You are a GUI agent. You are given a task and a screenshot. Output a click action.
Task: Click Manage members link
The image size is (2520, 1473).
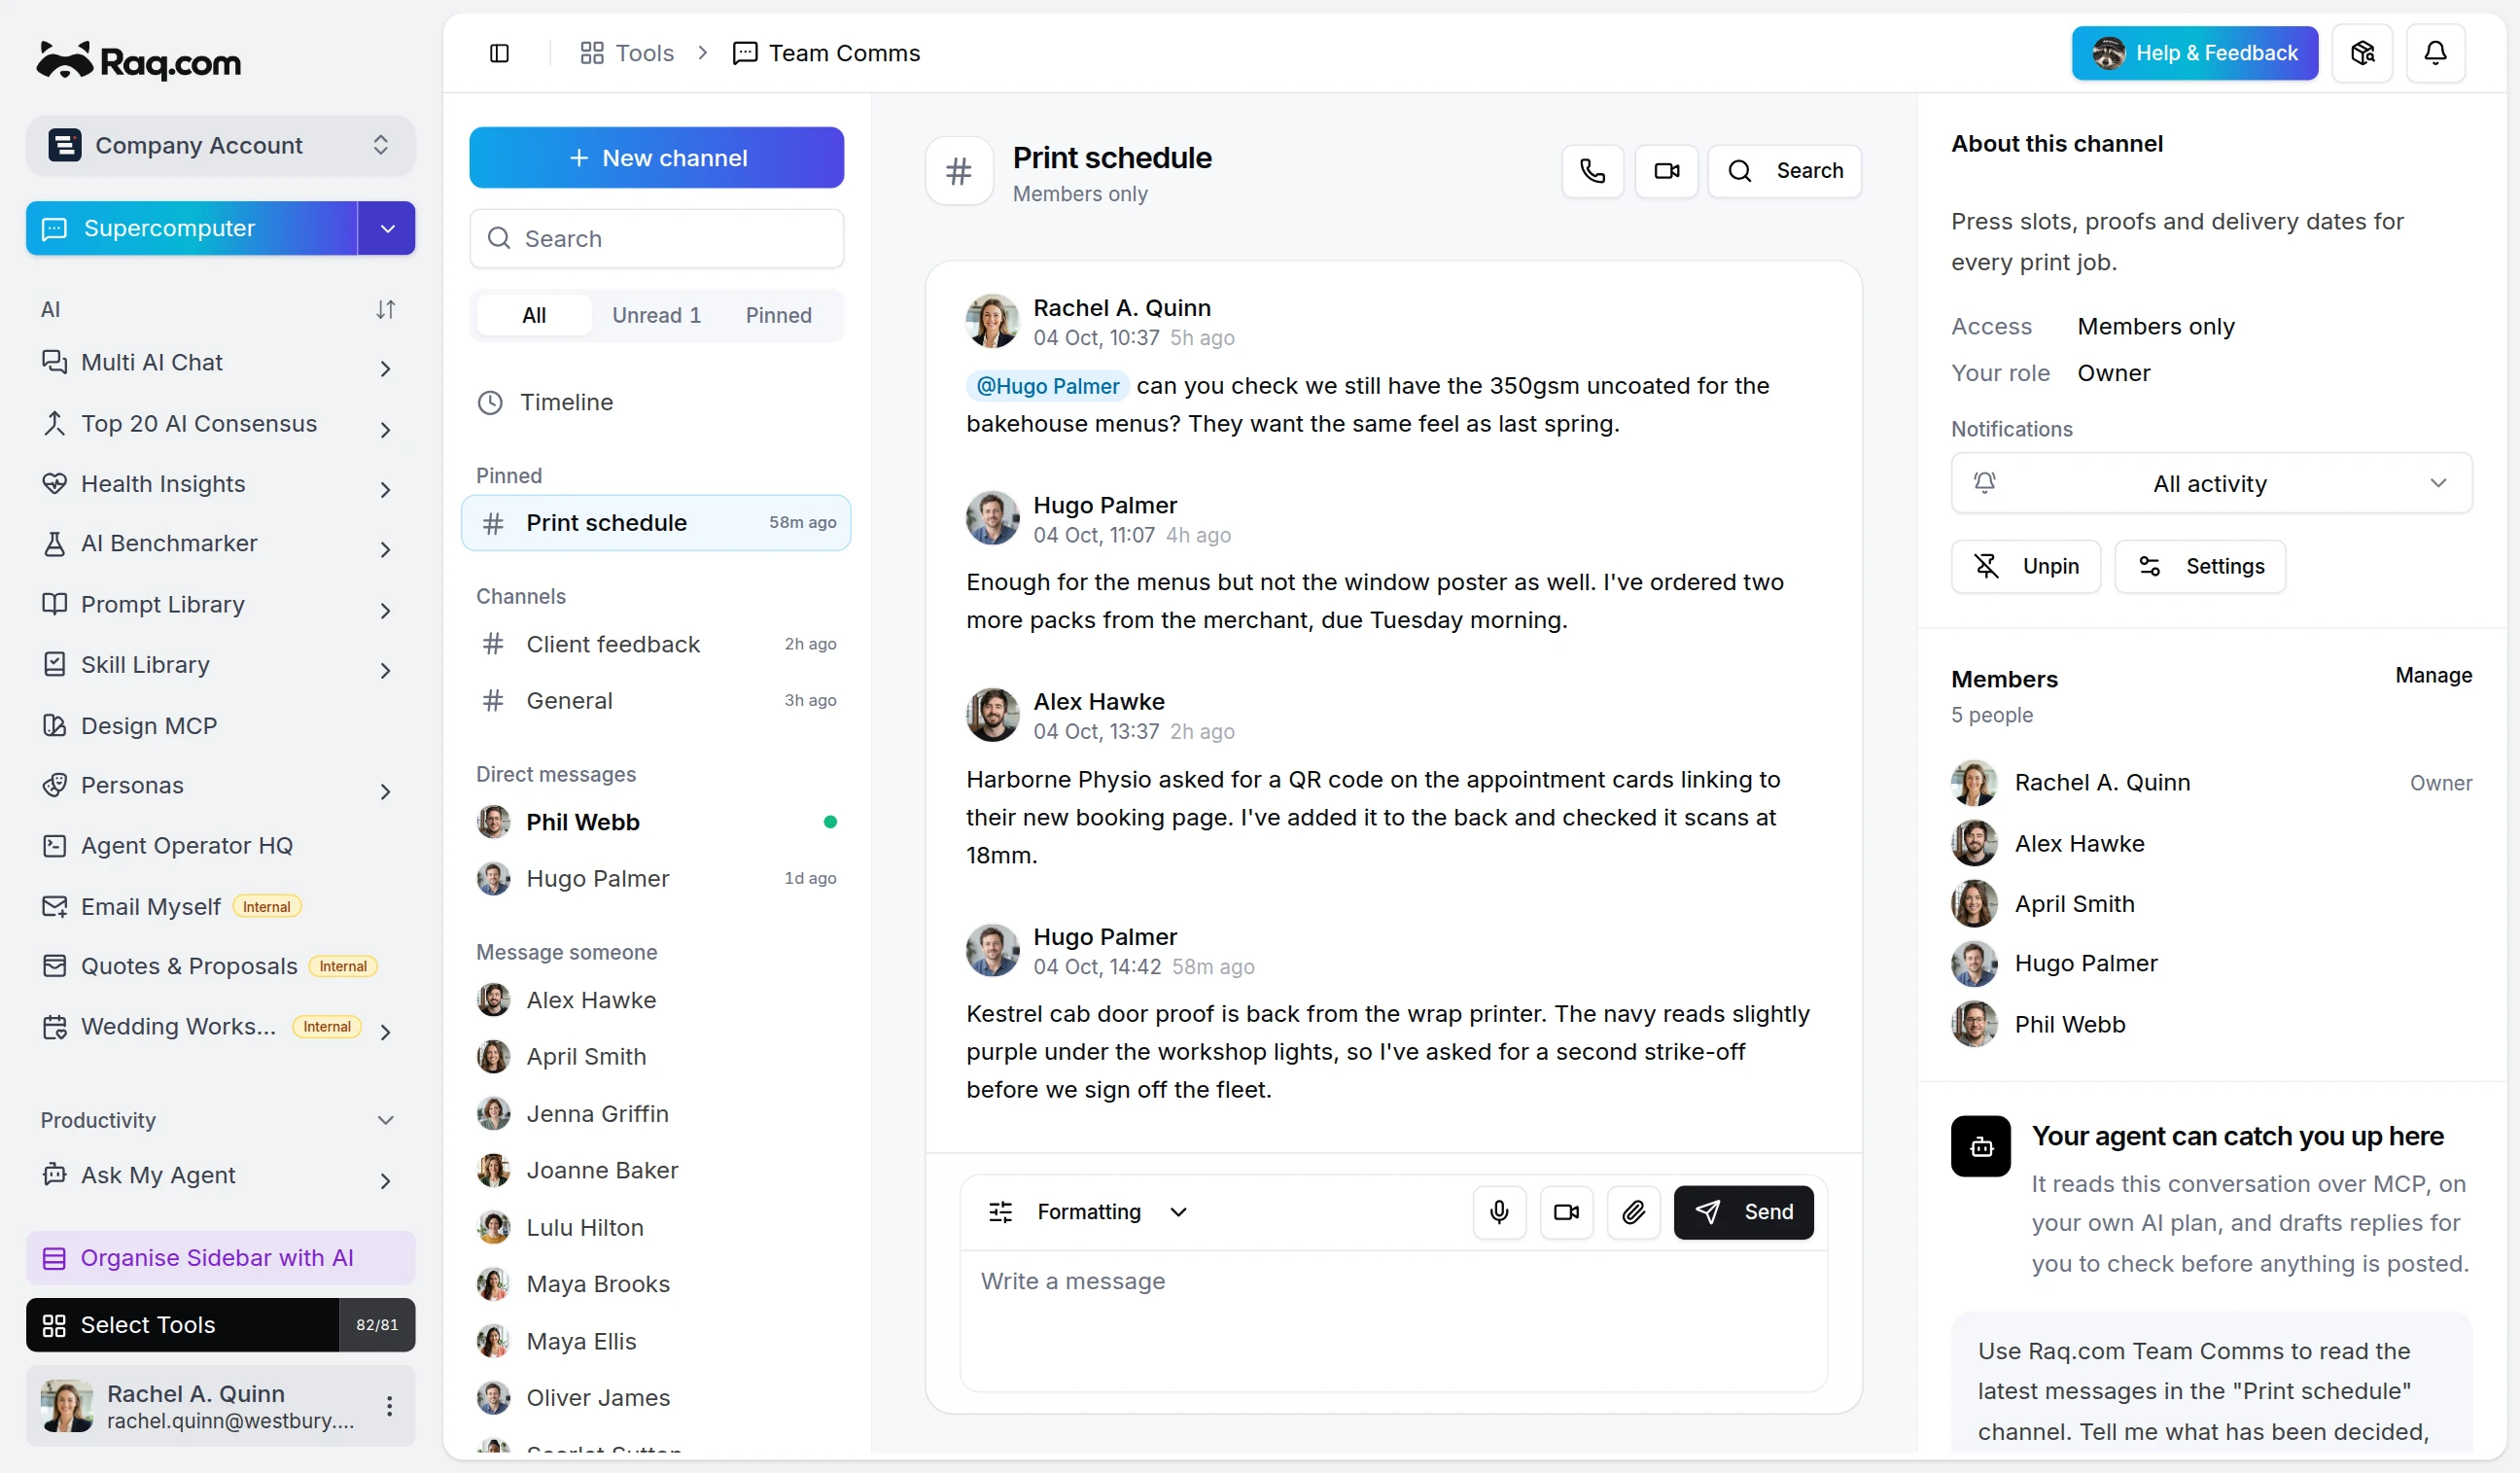tap(2433, 675)
